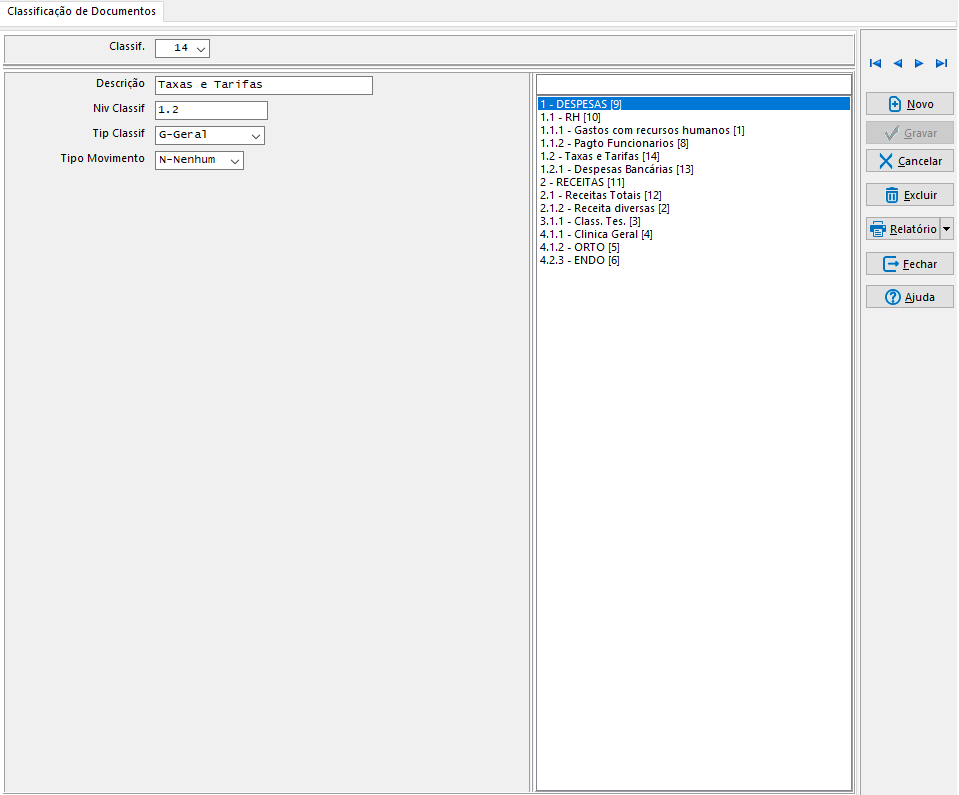Jump to the last record arrow
Viewport: 959px width, 795px height.
click(941, 63)
